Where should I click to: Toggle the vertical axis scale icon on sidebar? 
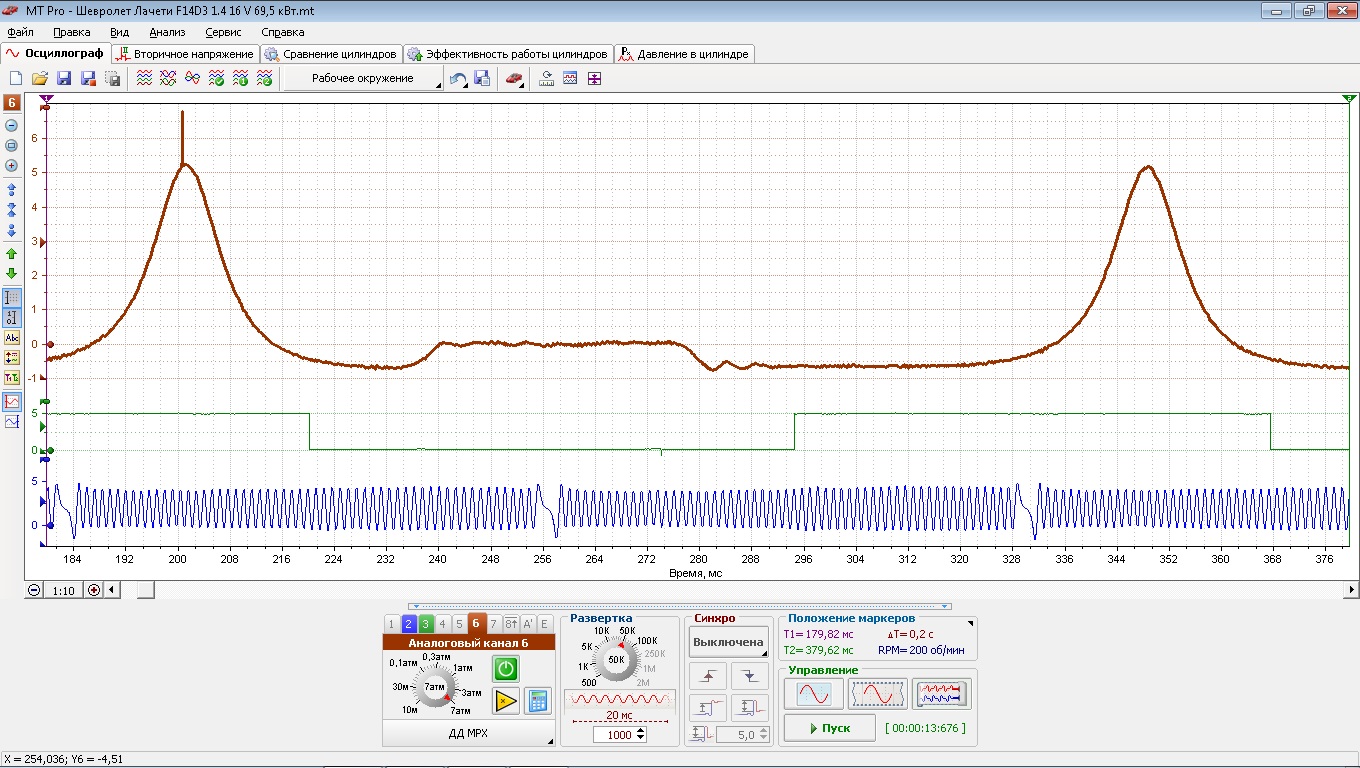pos(12,317)
